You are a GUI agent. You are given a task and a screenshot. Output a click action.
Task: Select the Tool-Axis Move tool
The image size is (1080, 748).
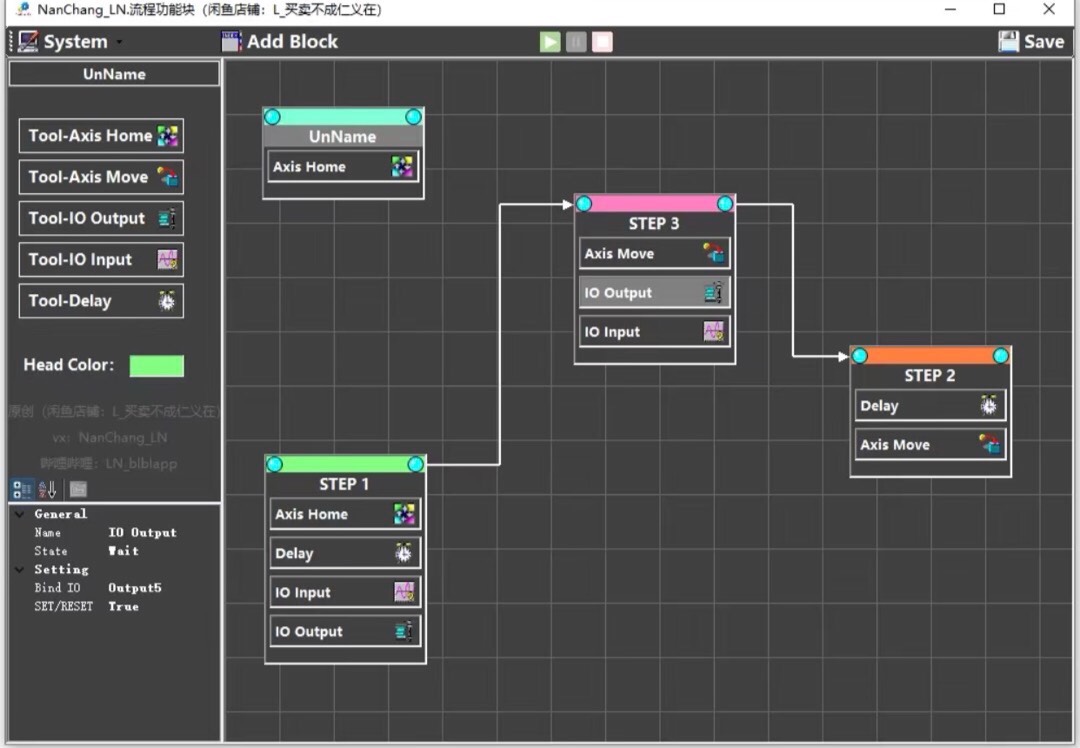(101, 177)
